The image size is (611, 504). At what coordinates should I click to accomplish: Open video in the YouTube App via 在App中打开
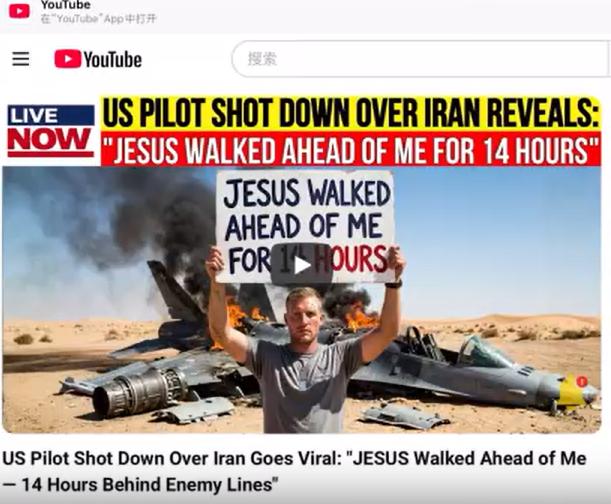point(99,19)
